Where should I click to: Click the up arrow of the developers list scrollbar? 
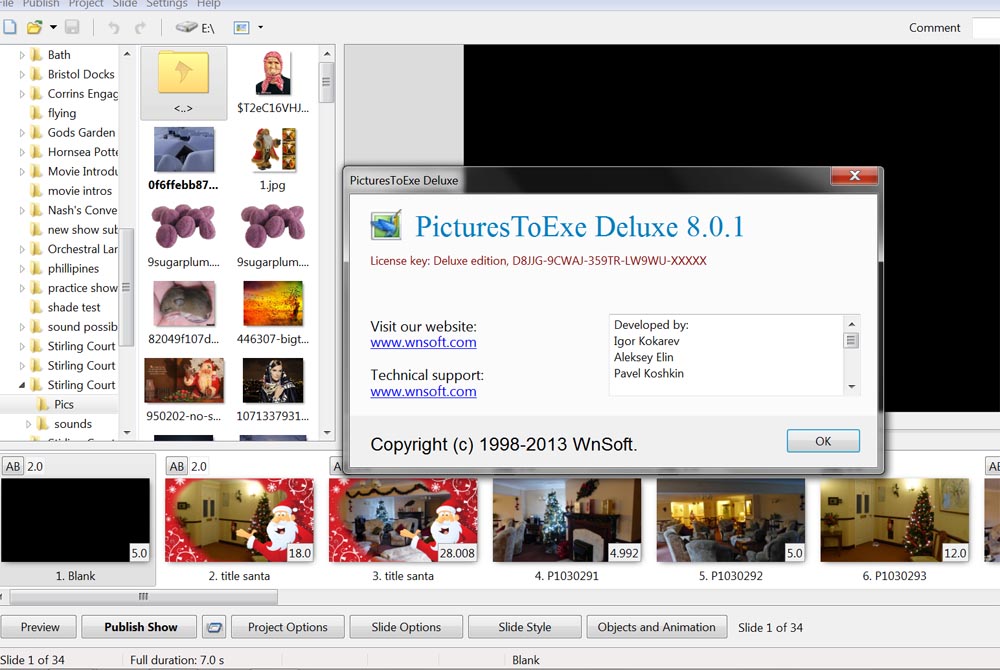[851, 324]
